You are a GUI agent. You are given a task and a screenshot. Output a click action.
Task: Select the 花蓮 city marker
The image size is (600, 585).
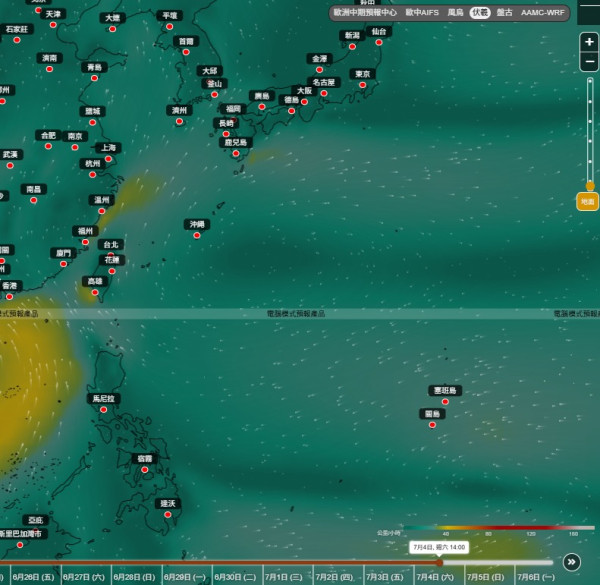coord(112,271)
